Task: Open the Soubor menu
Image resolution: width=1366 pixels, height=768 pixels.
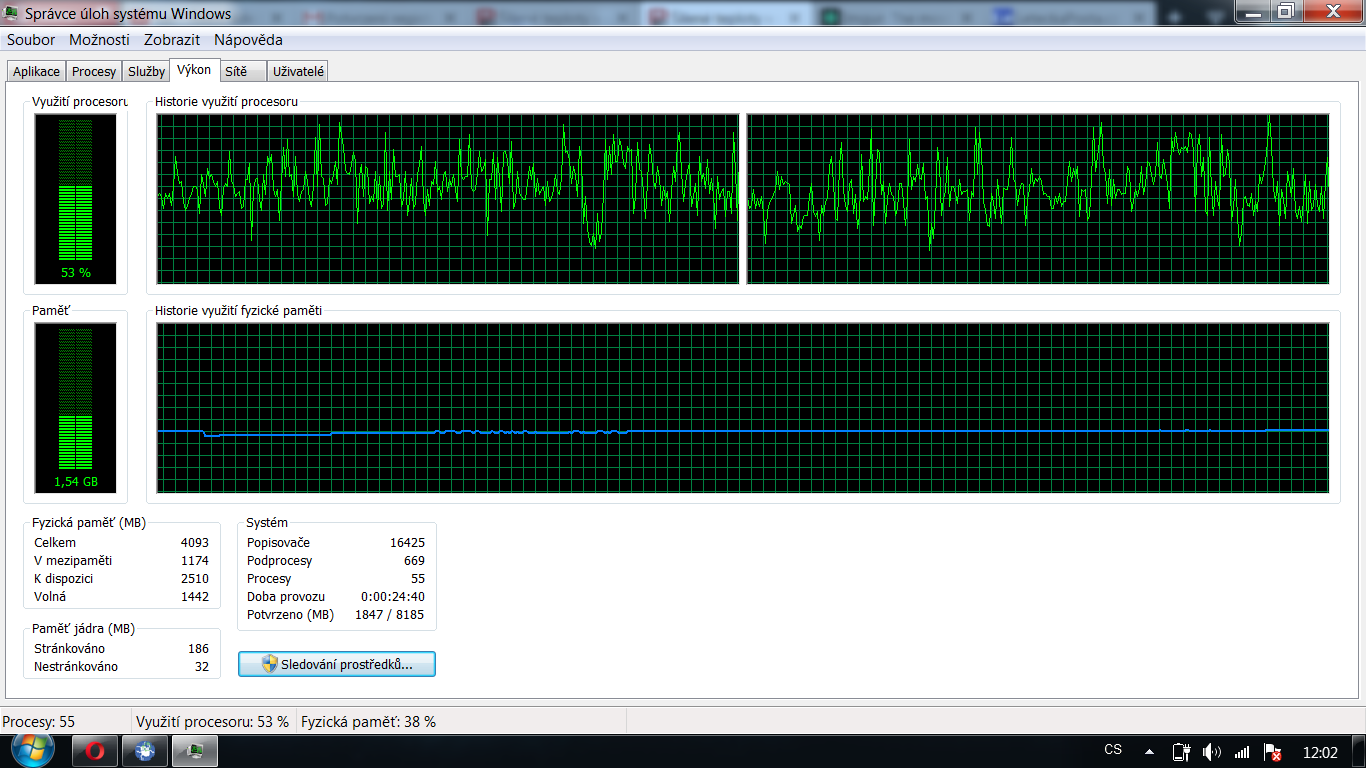Action: point(31,40)
